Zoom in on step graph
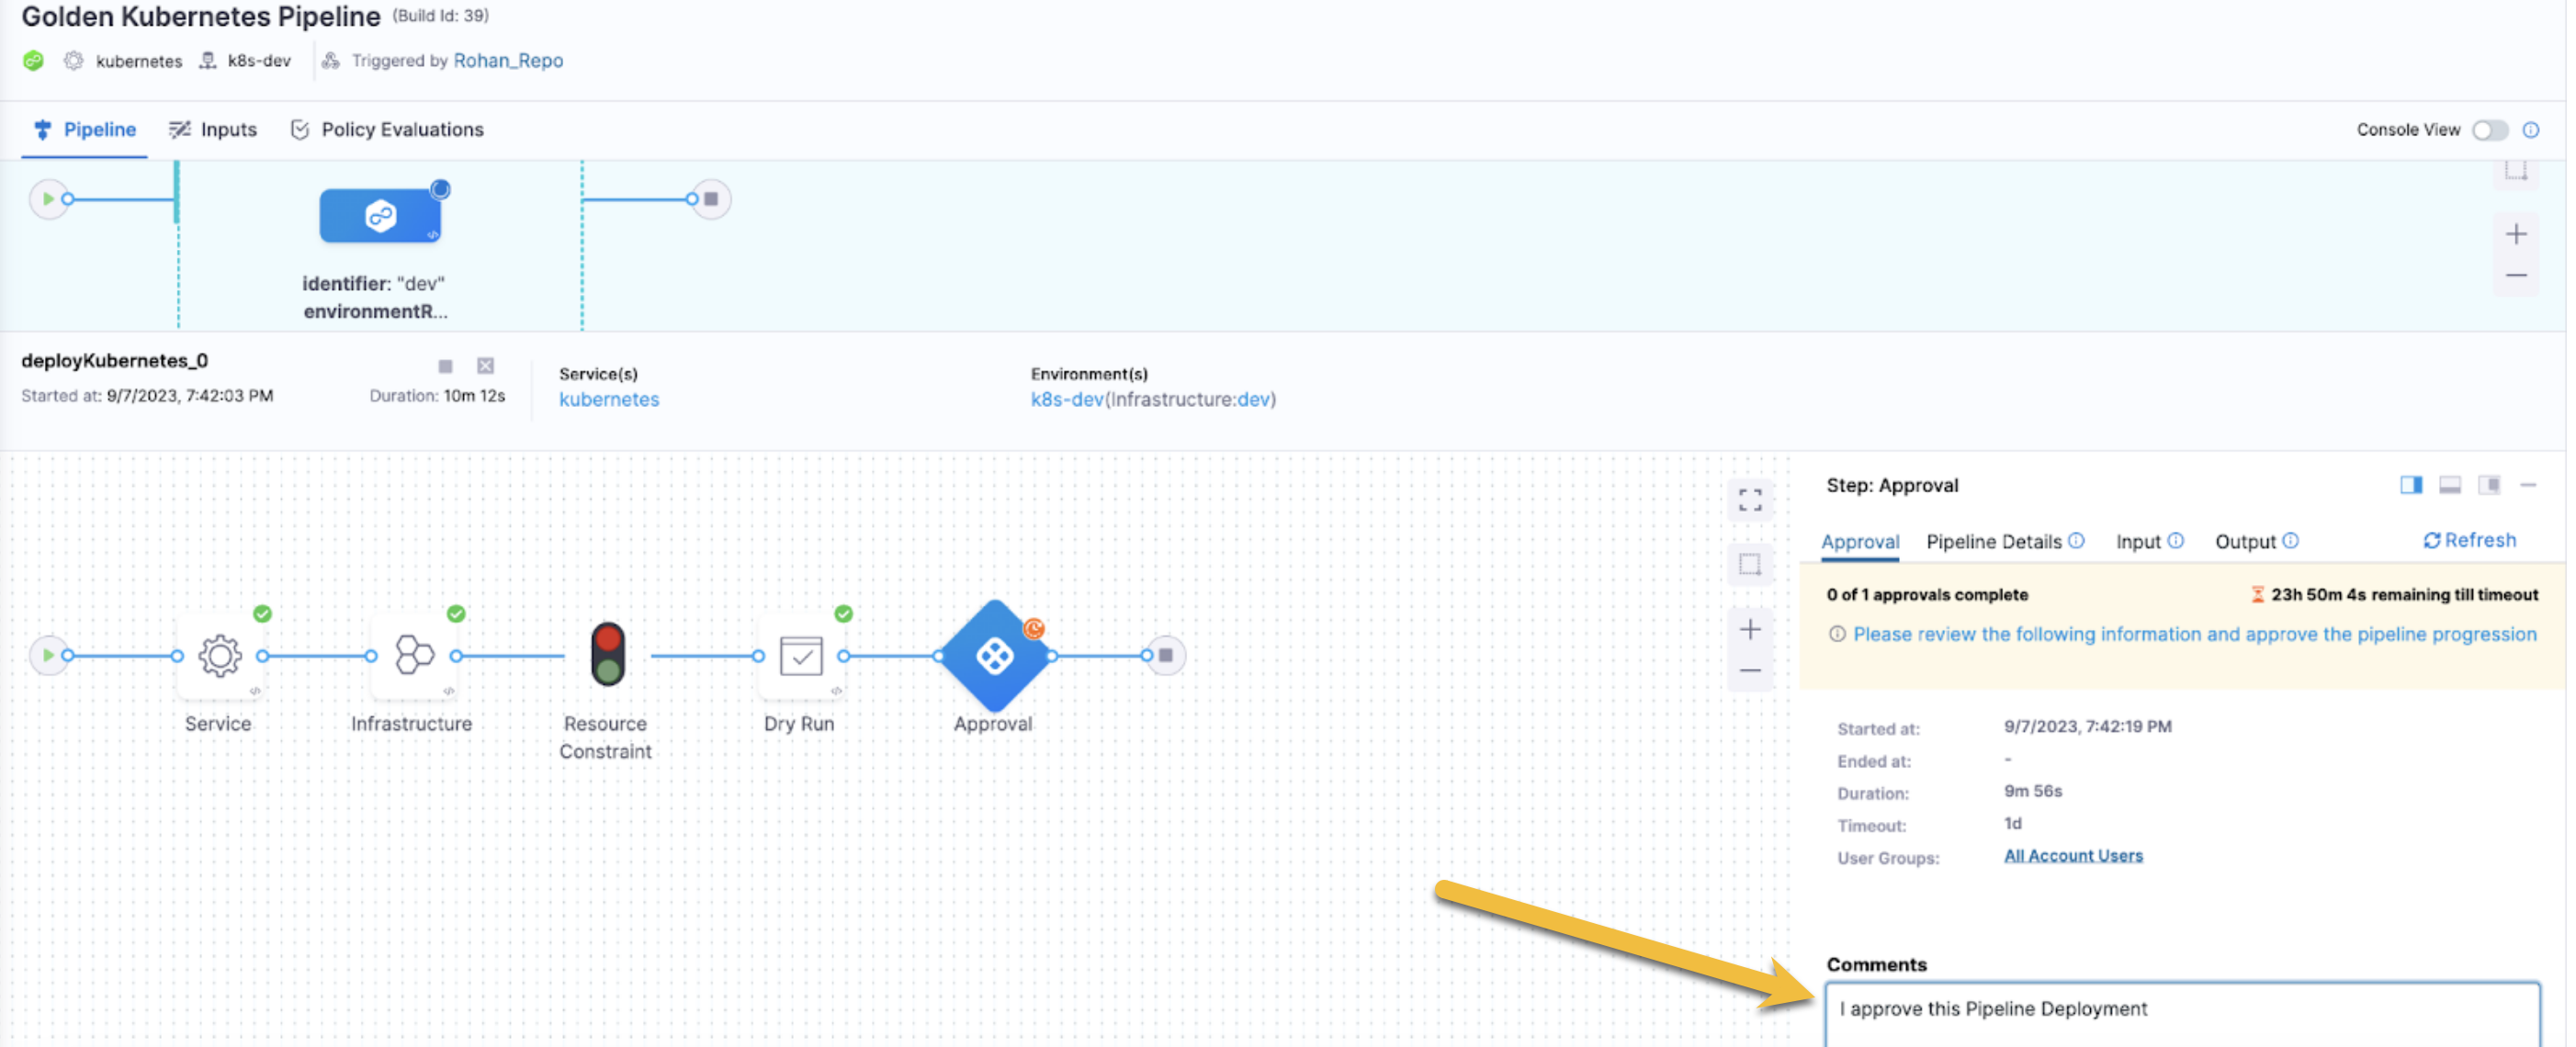The image size is (2576, 1047). pyautogui.click(x=1750, y=629)
